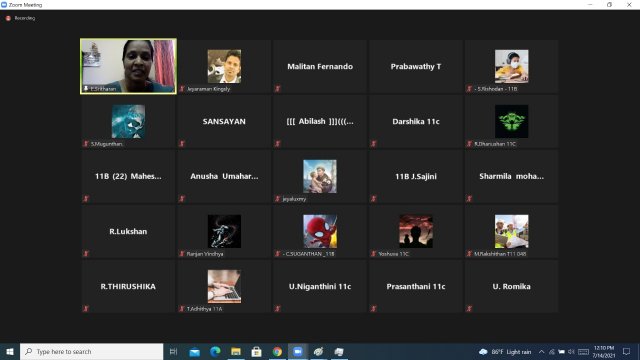The width and height of the screenshot is (640, 360).
Task: Click muted mic icon on Prasanthani 11c tile
Action: [x=373, y=309]
